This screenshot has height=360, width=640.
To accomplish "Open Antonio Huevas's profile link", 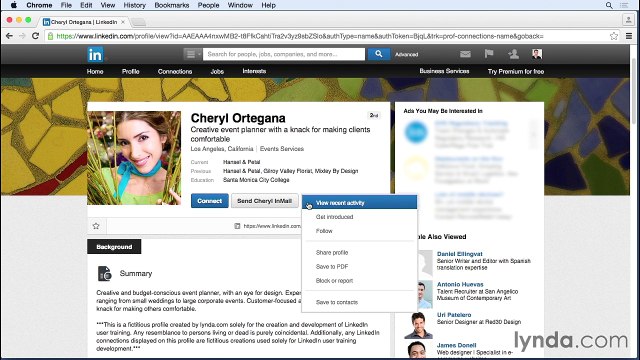I will pyautogui.click(x=460, y=284).
